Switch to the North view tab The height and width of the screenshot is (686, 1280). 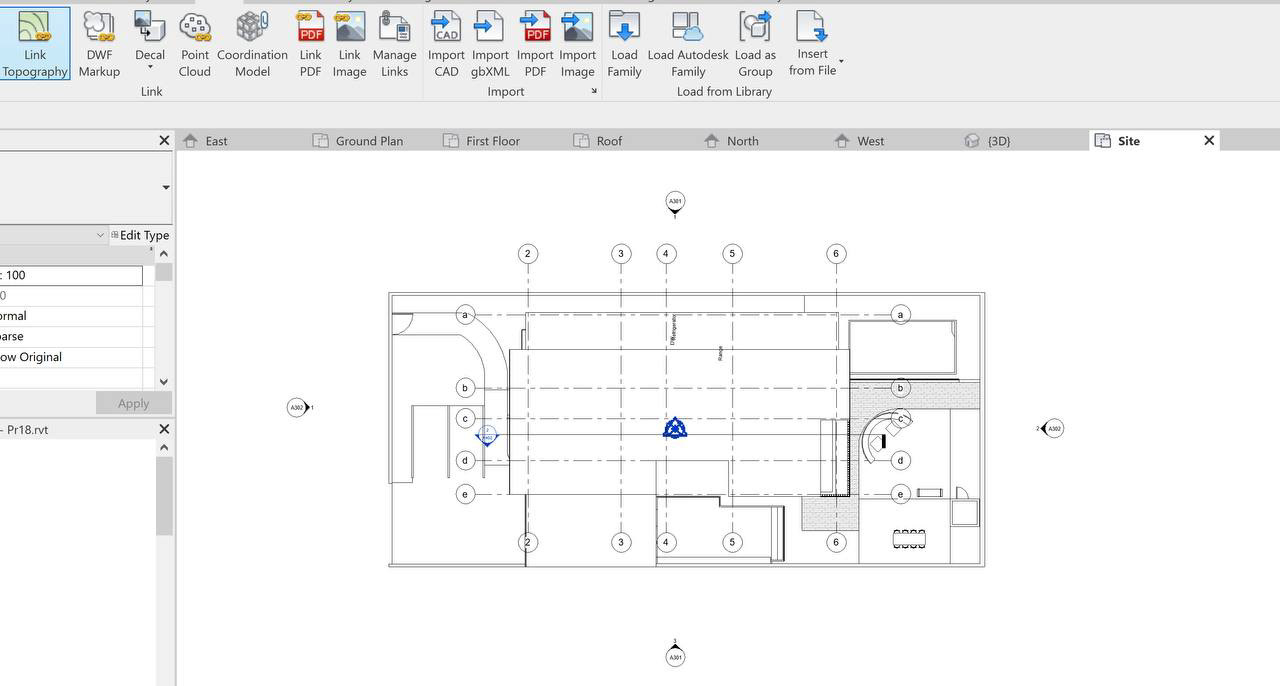pos(742,141)
